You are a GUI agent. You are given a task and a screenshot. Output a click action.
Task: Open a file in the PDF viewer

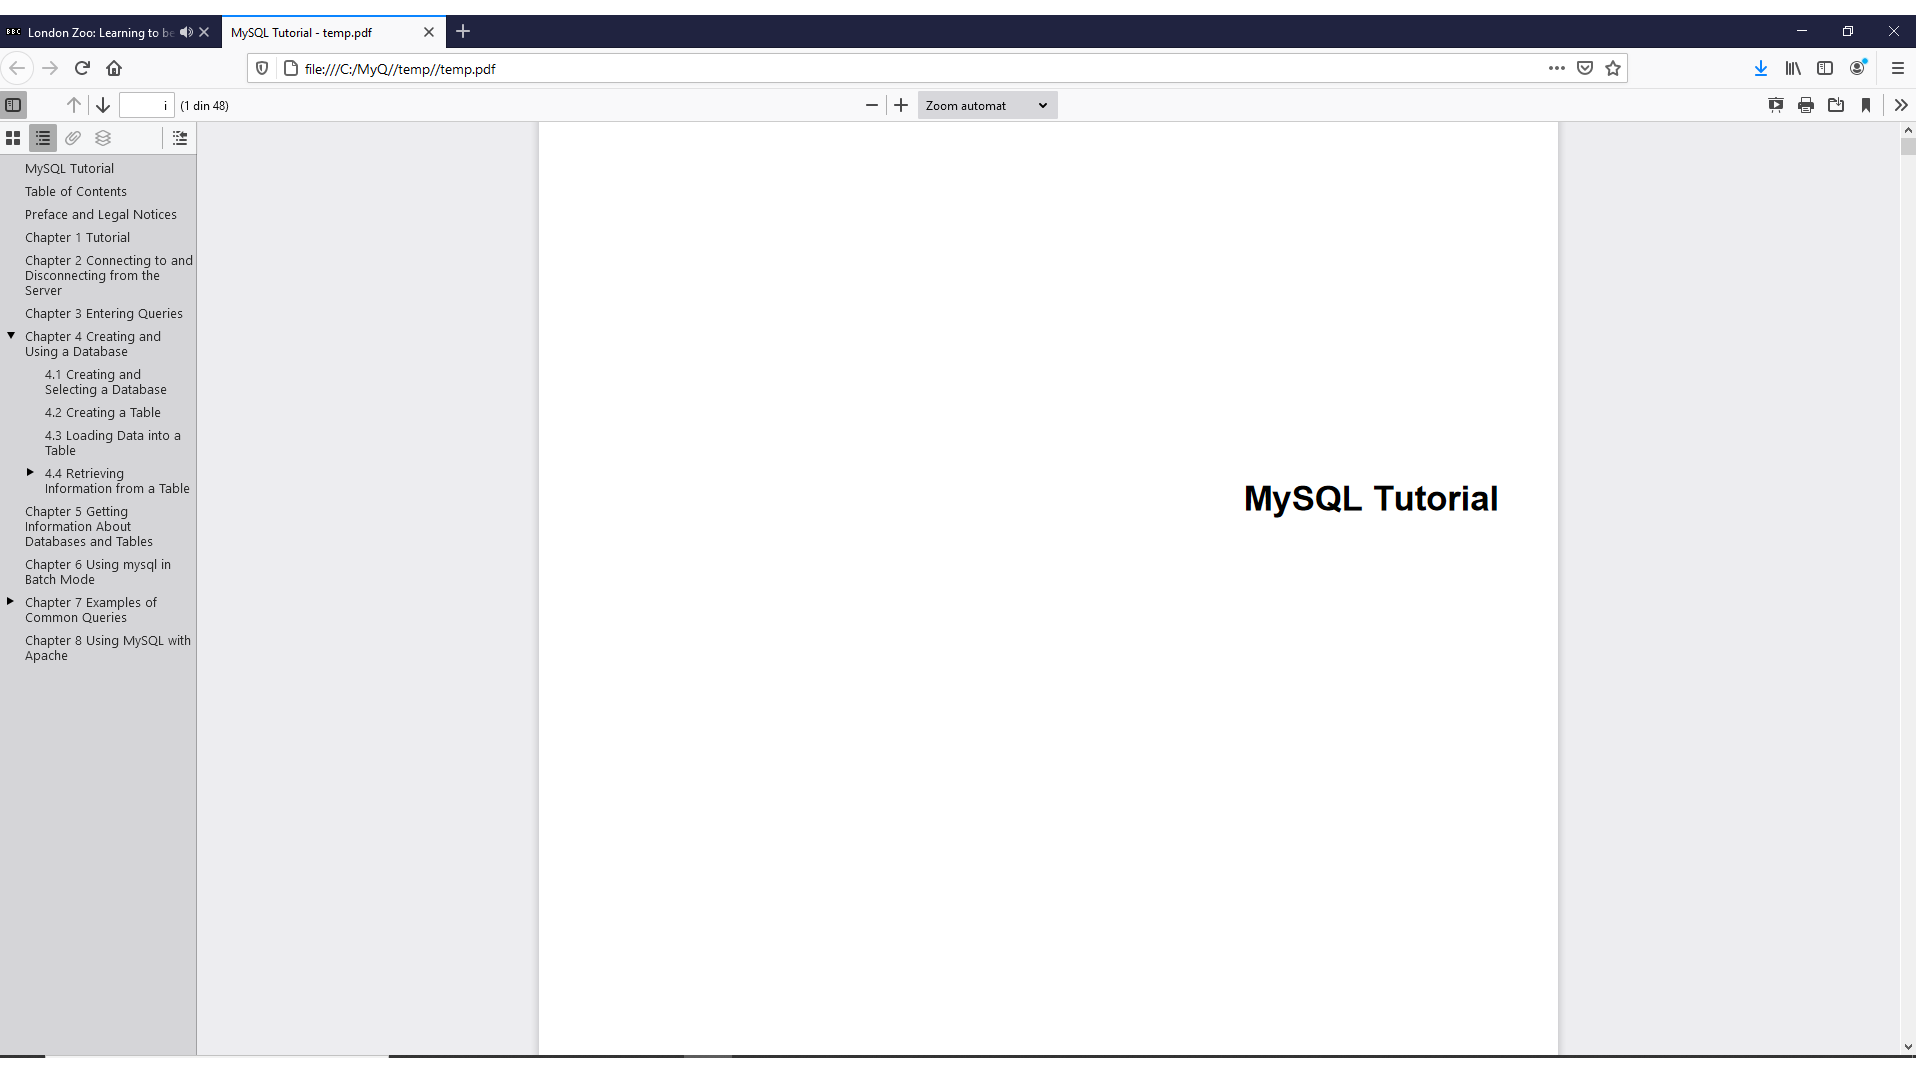(1836, 105)
